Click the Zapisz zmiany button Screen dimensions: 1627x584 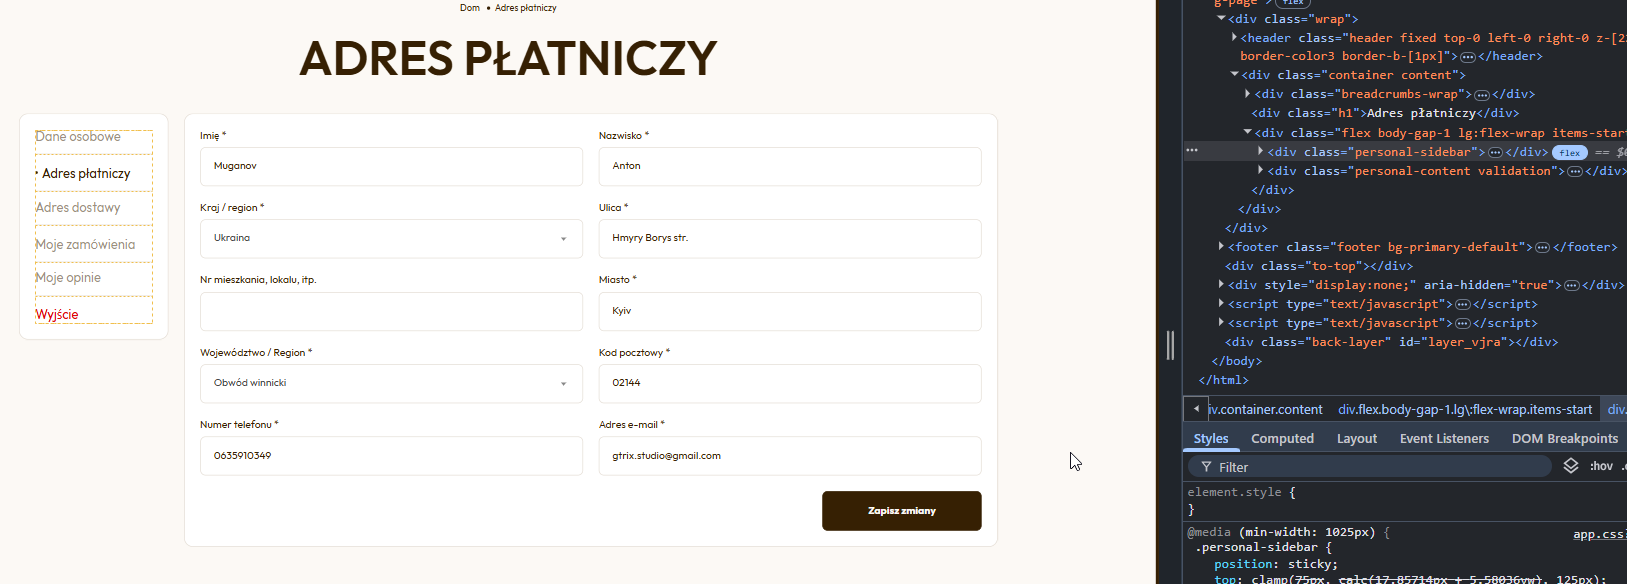[901, 511]
